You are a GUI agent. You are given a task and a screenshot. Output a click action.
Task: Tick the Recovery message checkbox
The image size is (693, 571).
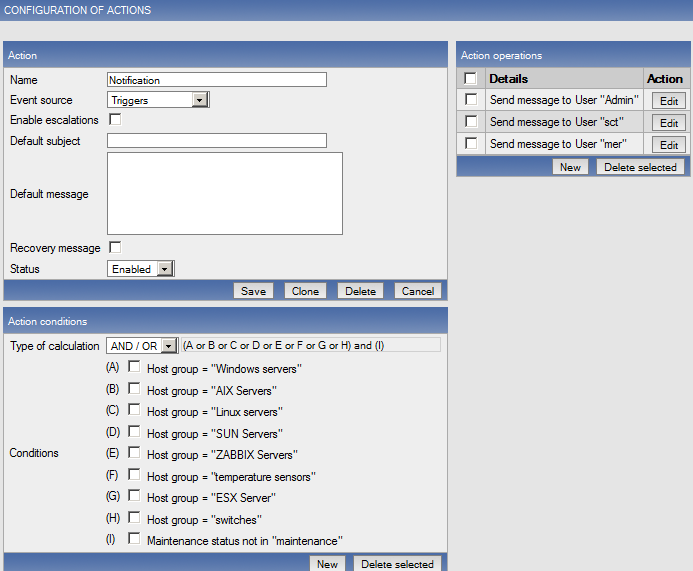click(x=115, y=247)
